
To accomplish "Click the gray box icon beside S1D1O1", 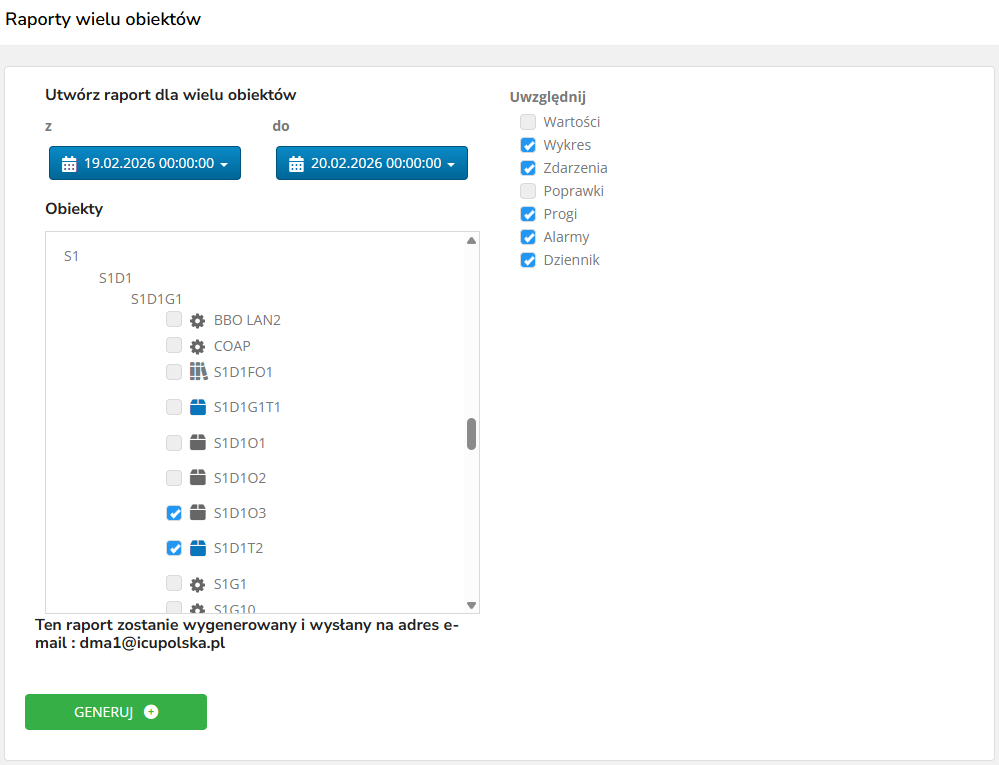I will (197, 442).
